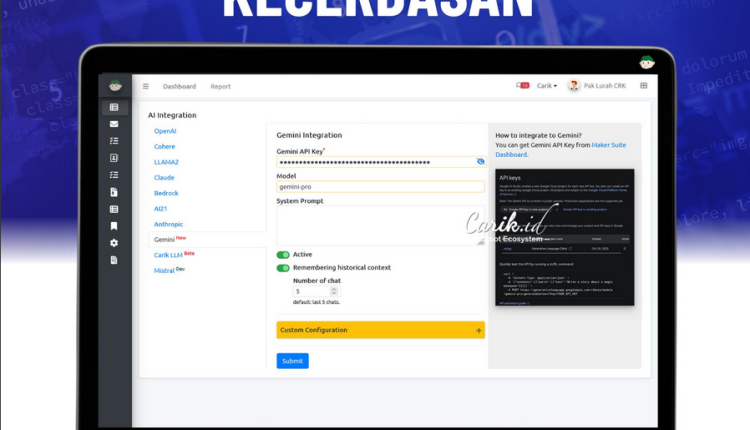Click the contact card icon in sidebar
The image size is (750, 430).
click(114, 158)
